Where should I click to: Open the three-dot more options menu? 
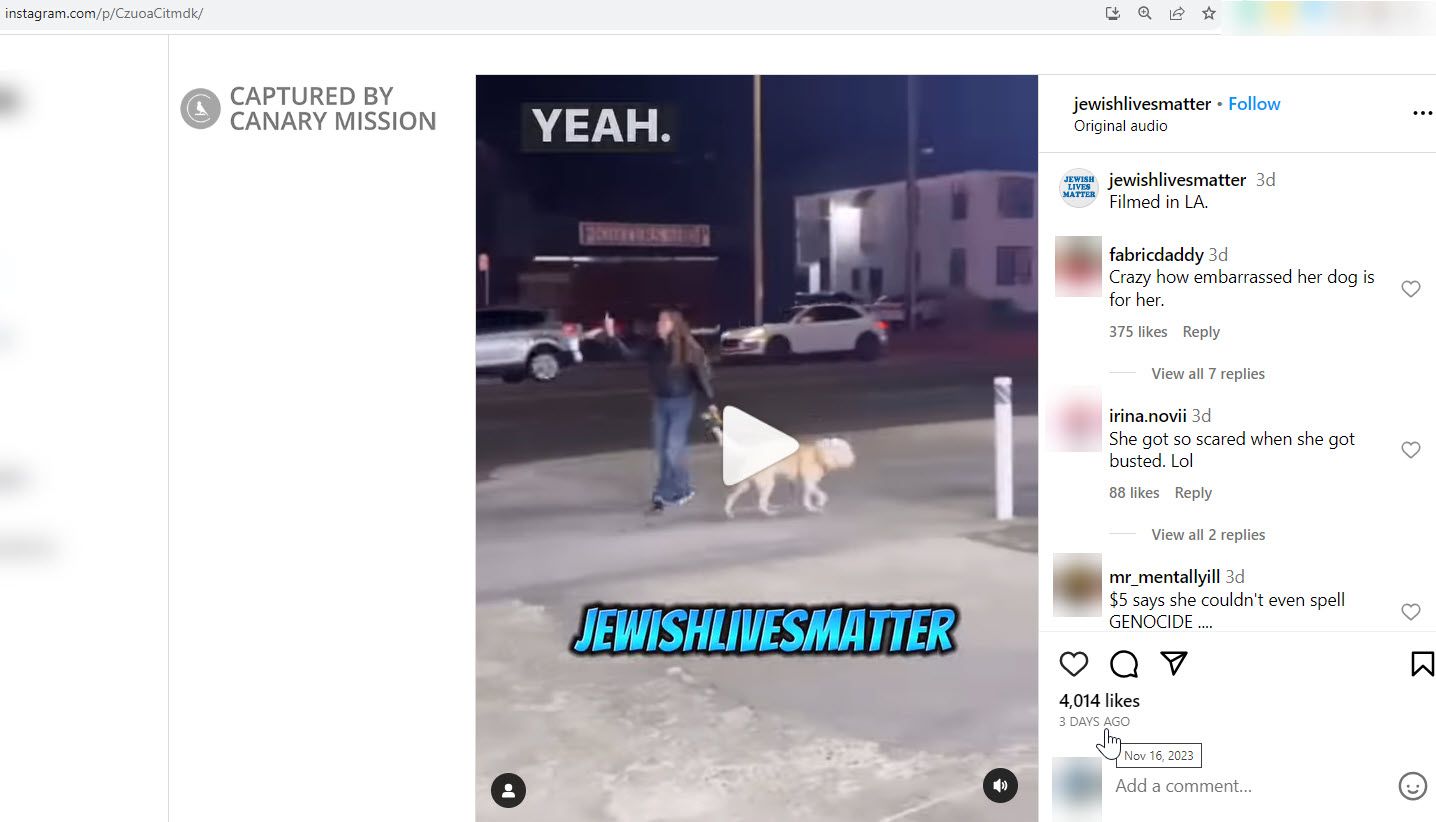click(1422, 114)
